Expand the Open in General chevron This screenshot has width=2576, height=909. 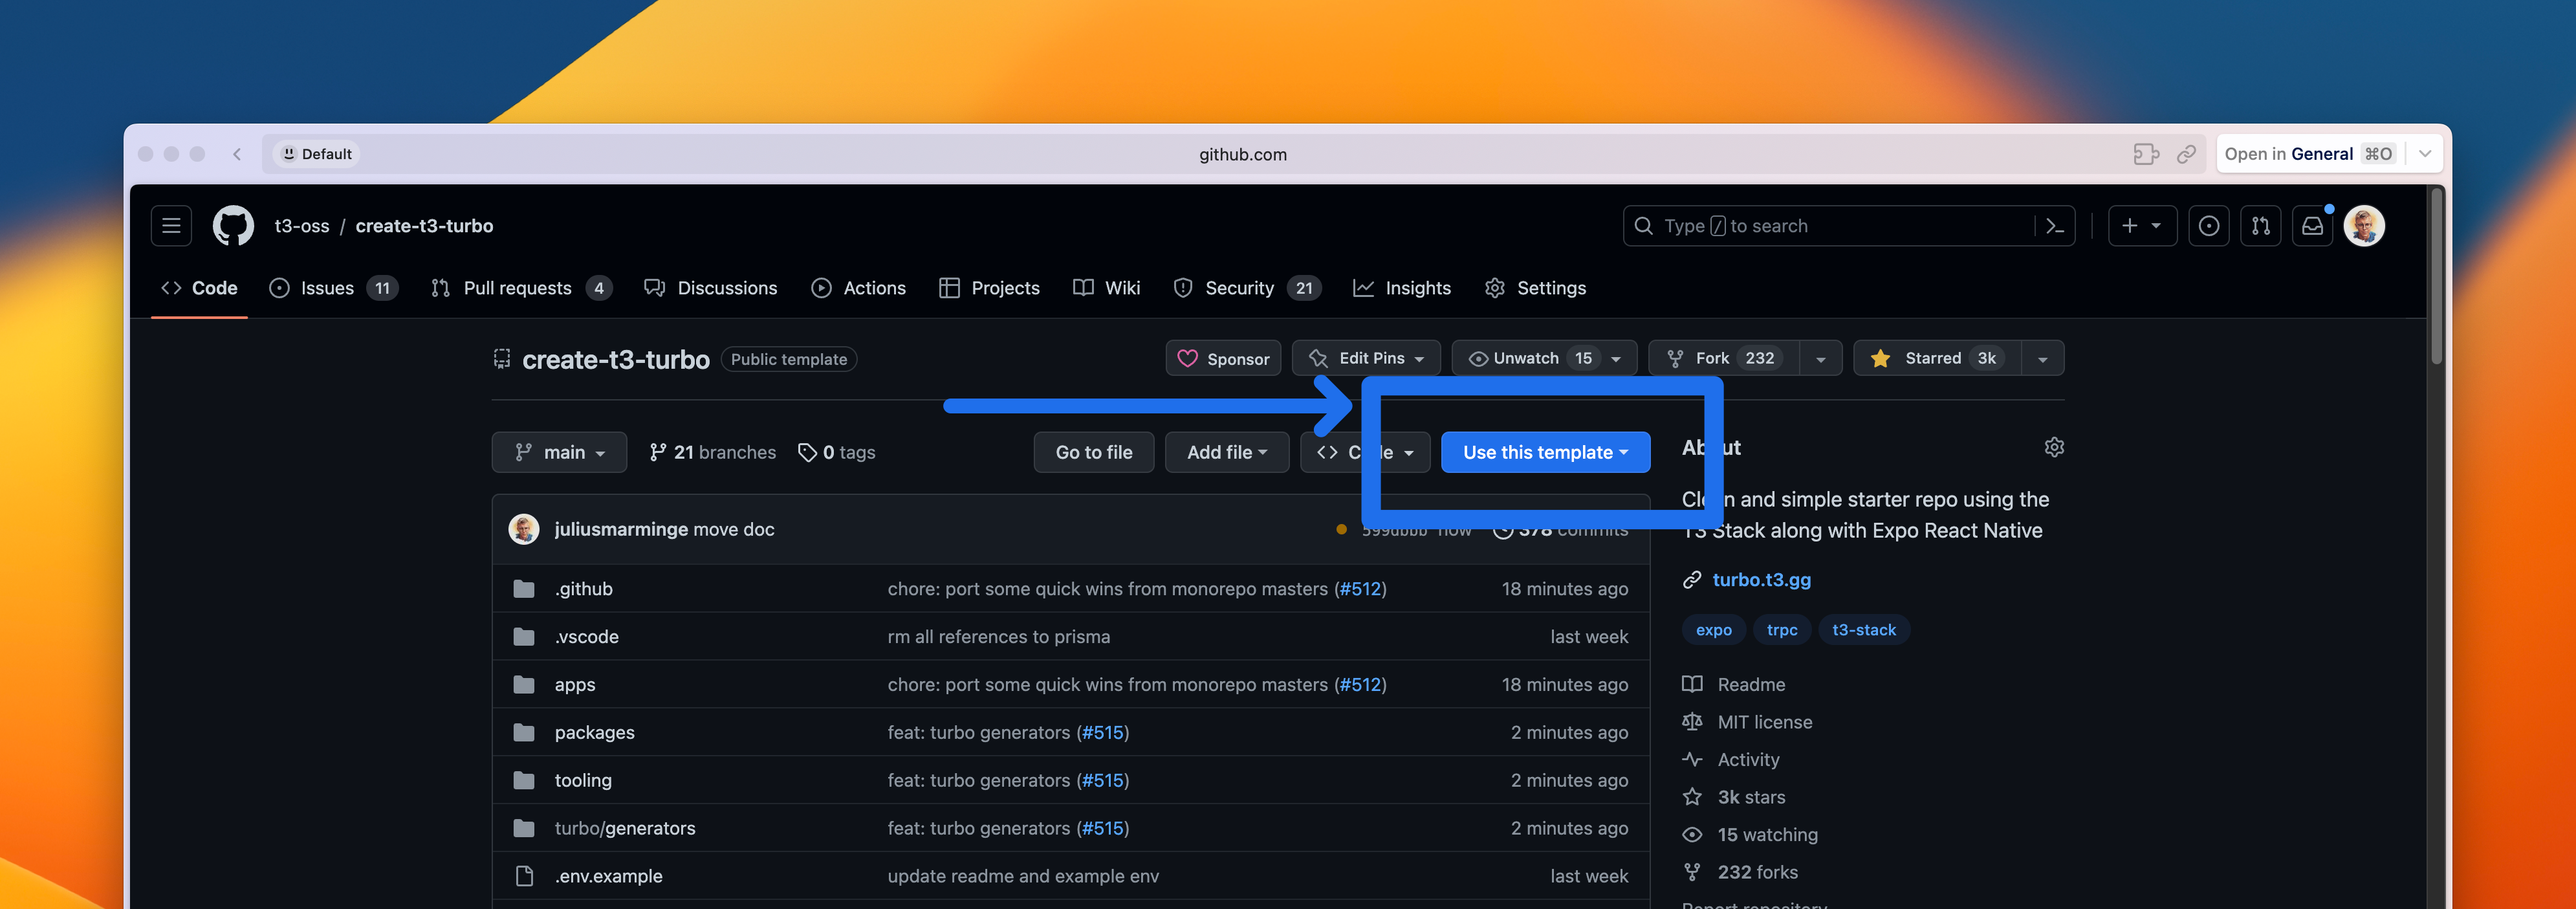2425,154
